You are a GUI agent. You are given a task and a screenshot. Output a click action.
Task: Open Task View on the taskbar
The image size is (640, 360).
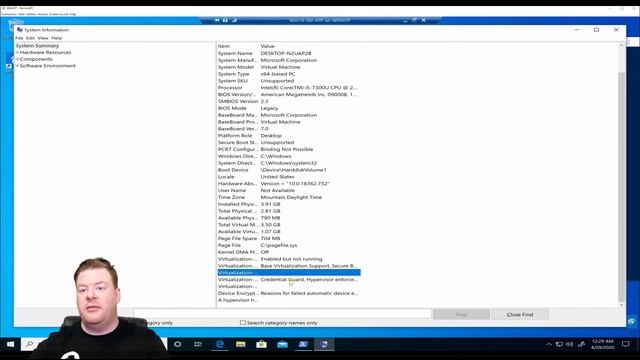pyautogui.click(x=198, y=344)
